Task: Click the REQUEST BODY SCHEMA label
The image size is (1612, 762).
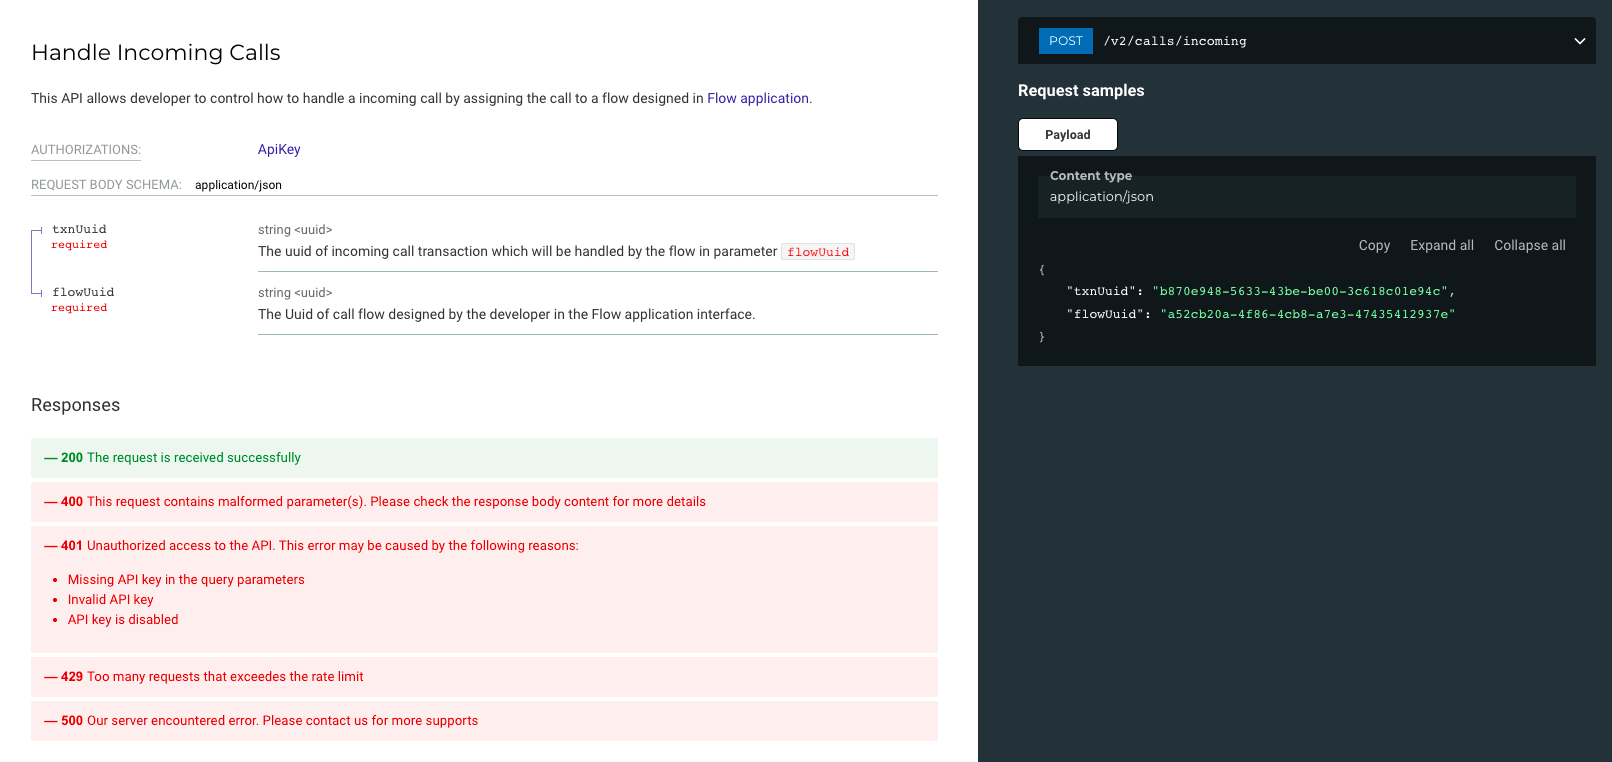Action: pos(106,185)
